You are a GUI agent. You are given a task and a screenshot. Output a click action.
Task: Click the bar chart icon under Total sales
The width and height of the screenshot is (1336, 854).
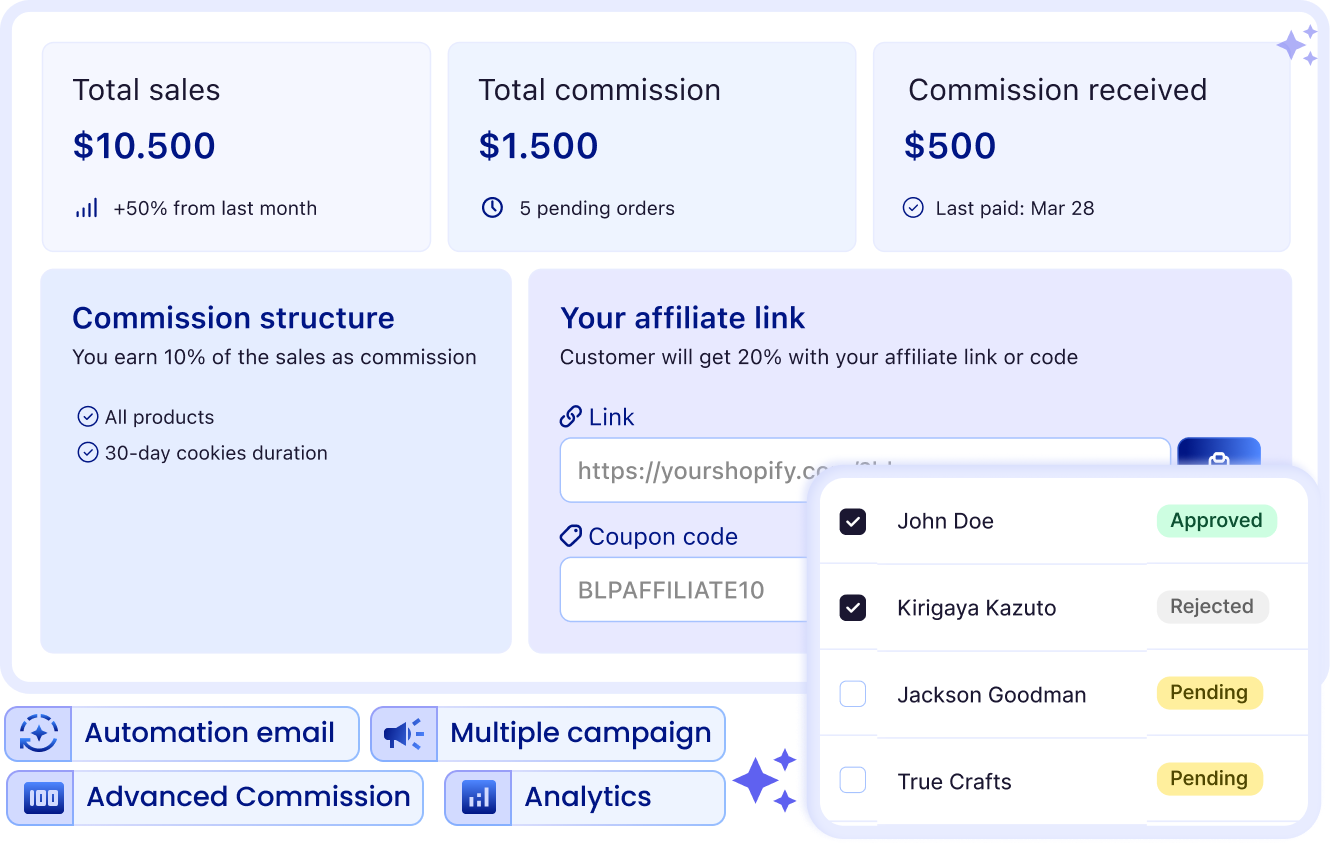tap(87, 208)
